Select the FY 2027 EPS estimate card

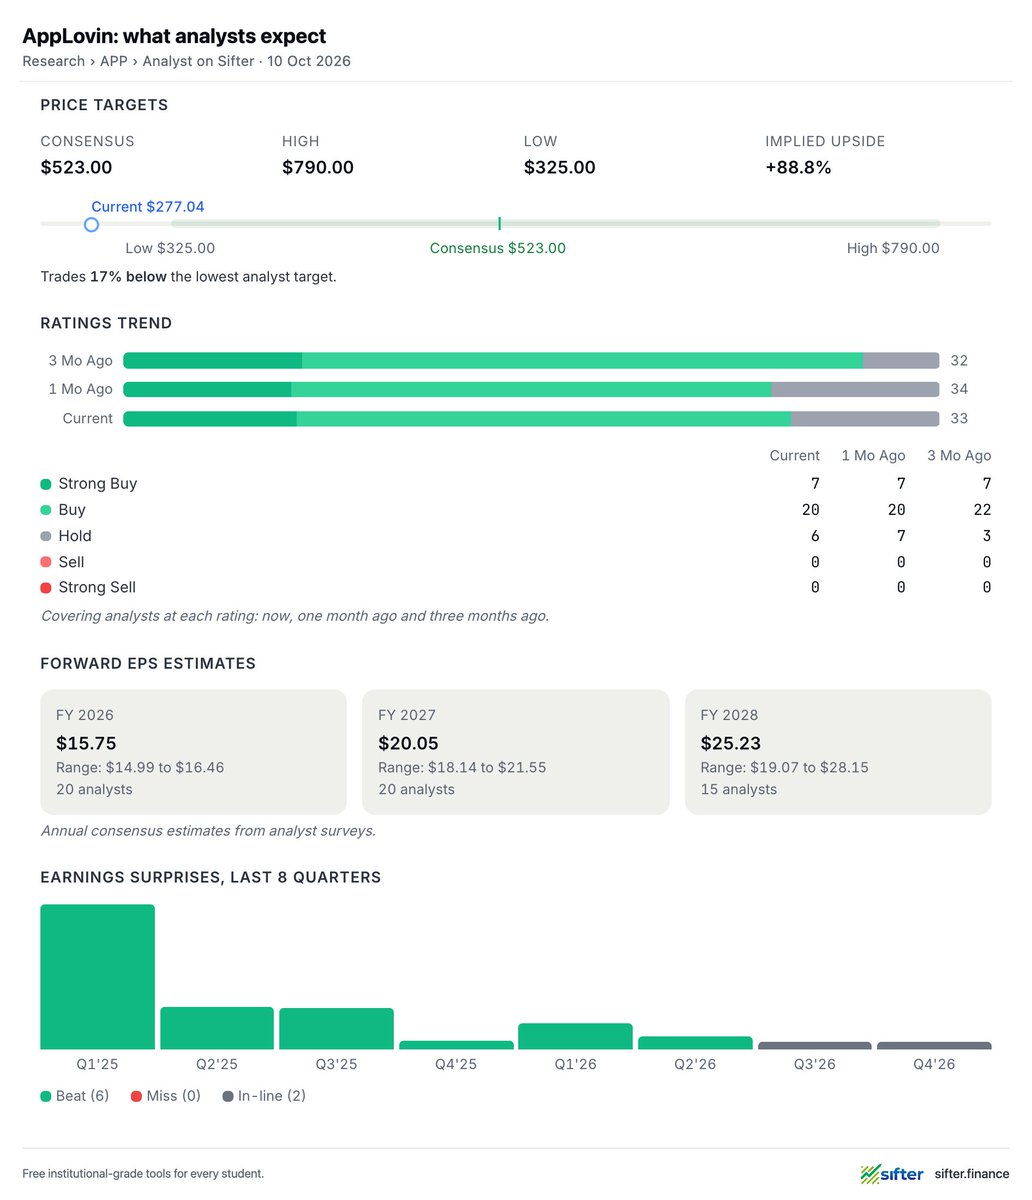(x=515, y=752)
